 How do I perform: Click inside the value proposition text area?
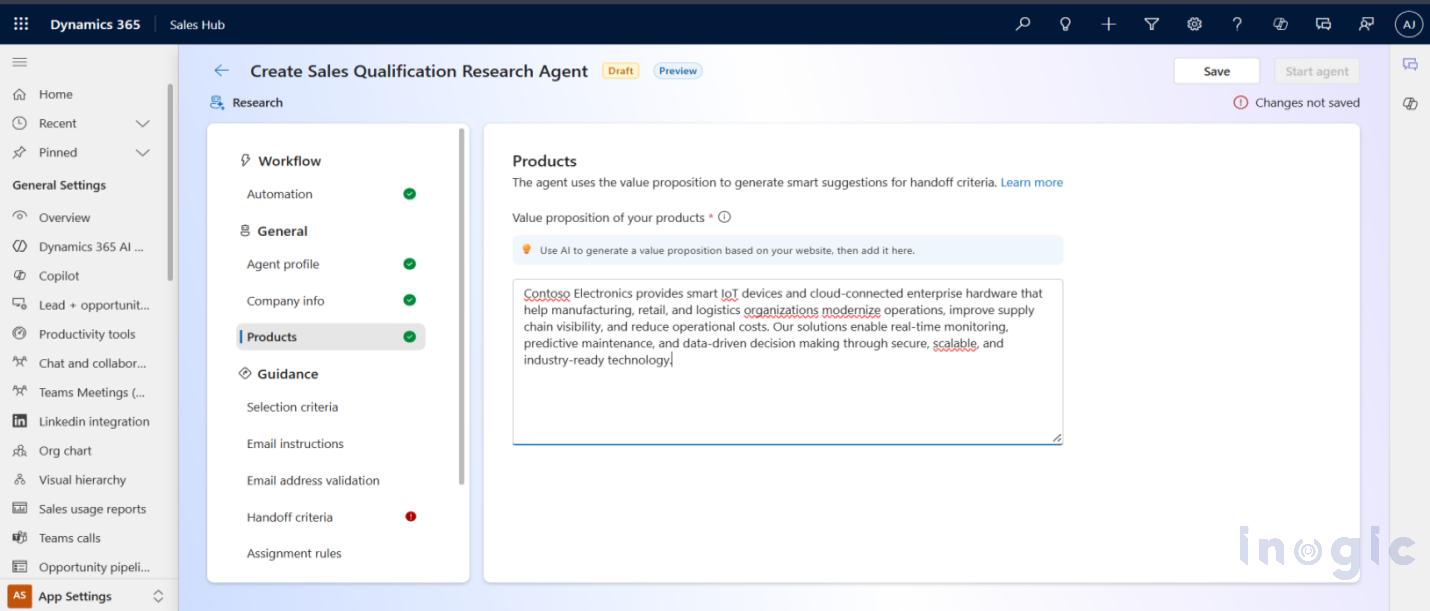[x=786, y=400]
